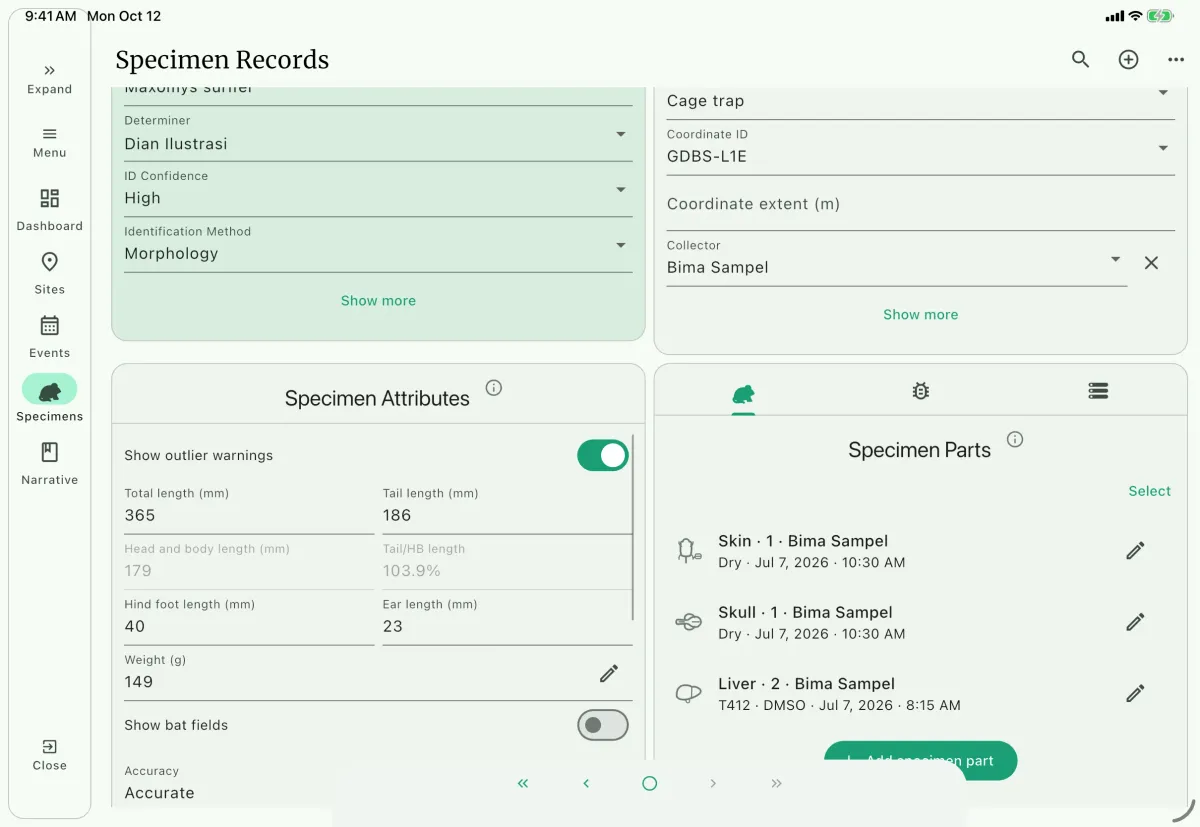
Task: Open ID Confidence dropdown
Action: click(378, 190)
